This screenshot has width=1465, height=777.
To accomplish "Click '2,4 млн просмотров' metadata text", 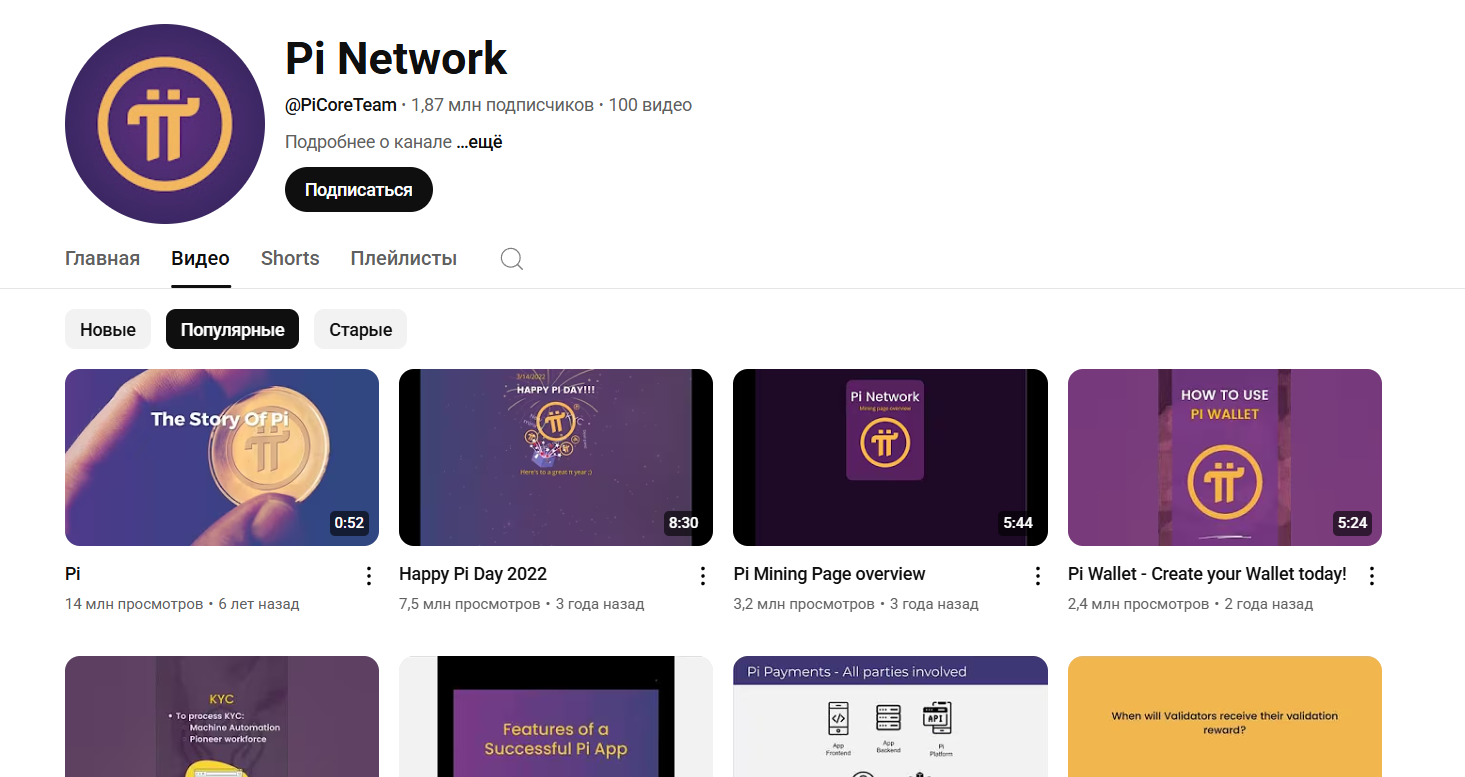I will [x=1139, y=604].
